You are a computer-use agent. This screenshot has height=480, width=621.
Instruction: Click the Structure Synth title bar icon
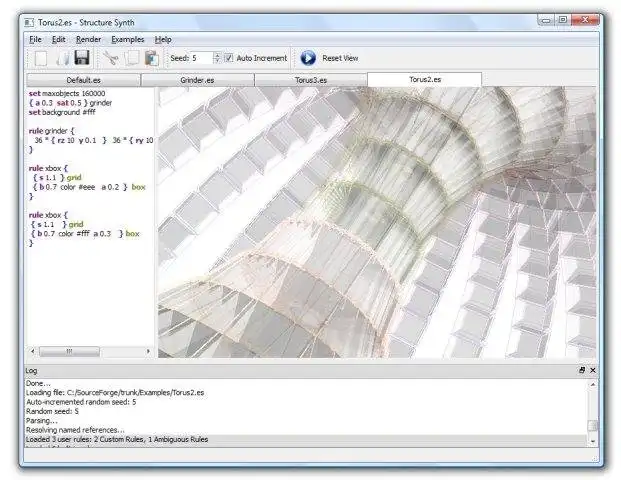[29, 23]
